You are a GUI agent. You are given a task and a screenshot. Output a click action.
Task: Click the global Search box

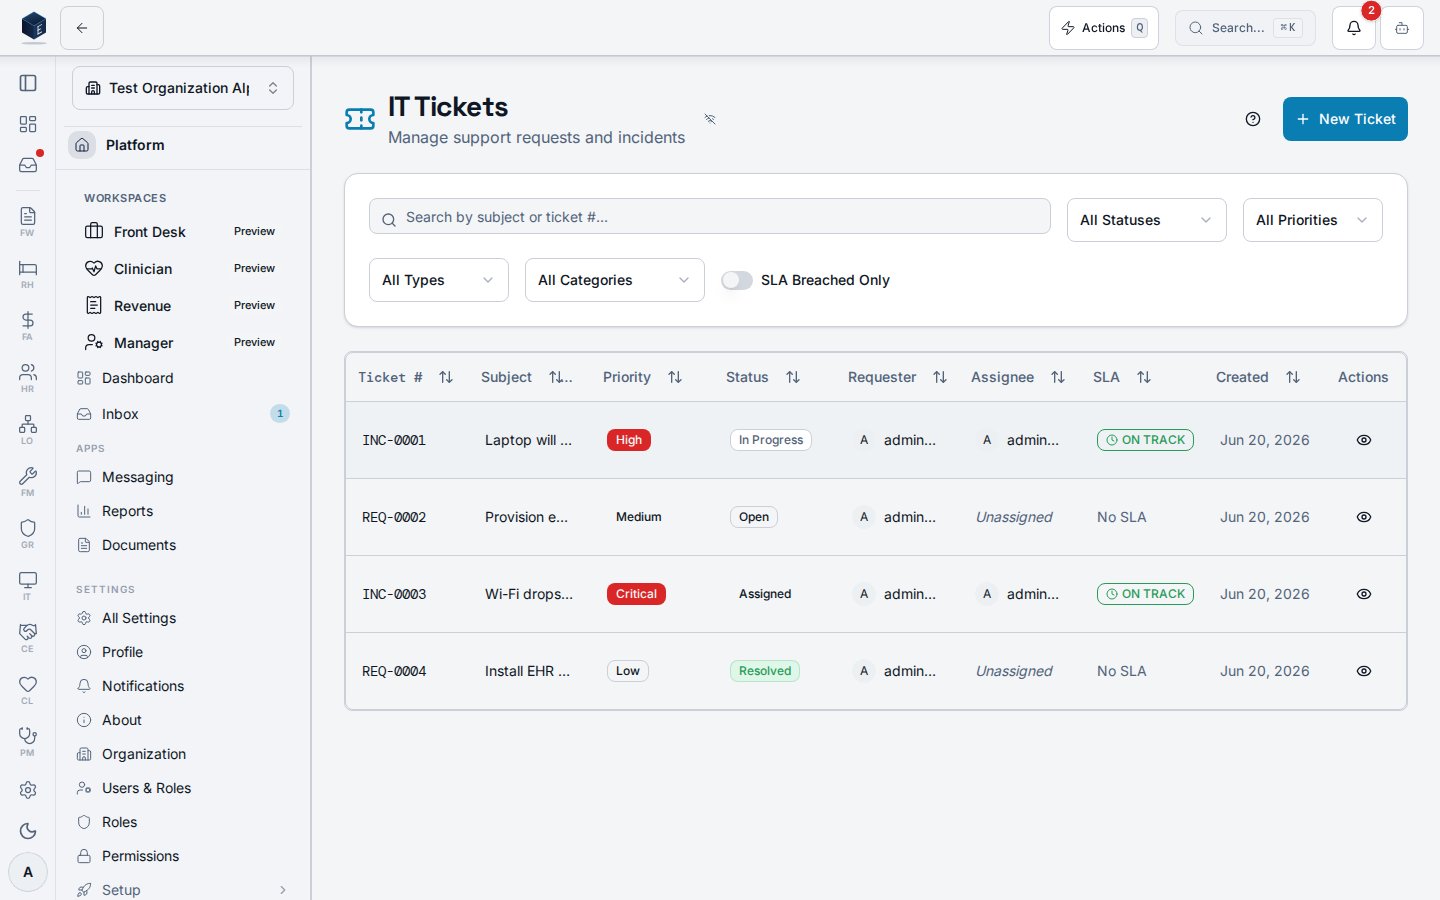point(1245,28)
